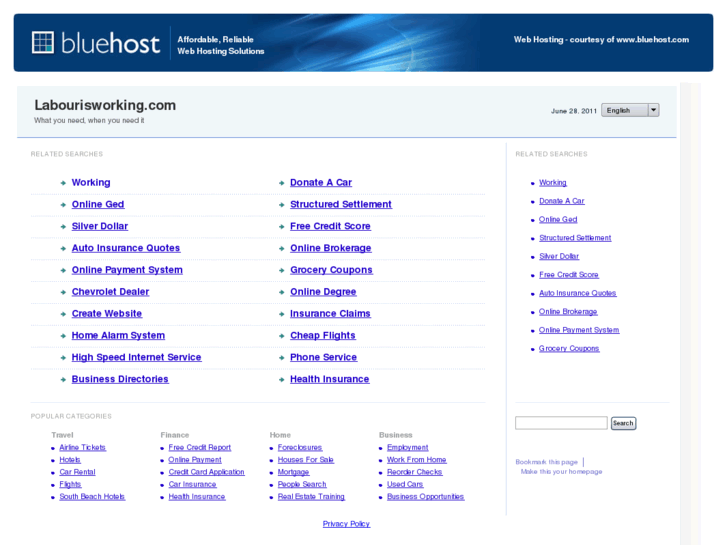Click Bookmark this page link
727x545 pixels.
coord(547,462)
